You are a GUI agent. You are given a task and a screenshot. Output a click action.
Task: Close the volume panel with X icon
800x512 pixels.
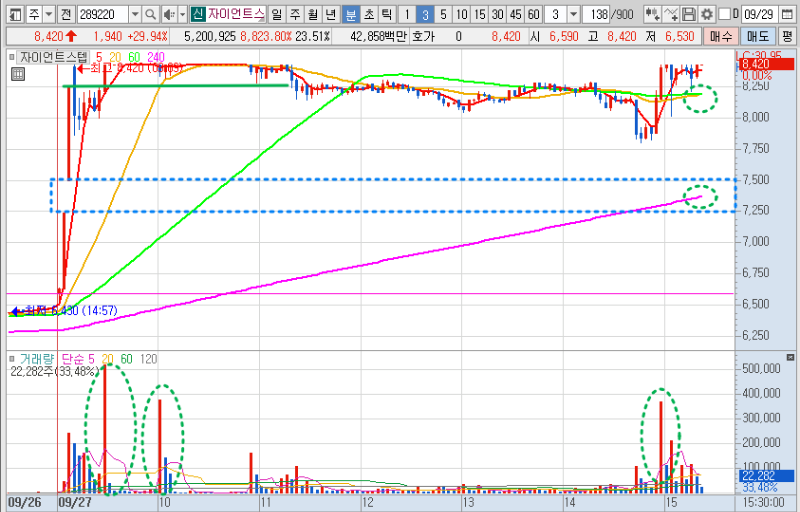(x=790, y=357)
